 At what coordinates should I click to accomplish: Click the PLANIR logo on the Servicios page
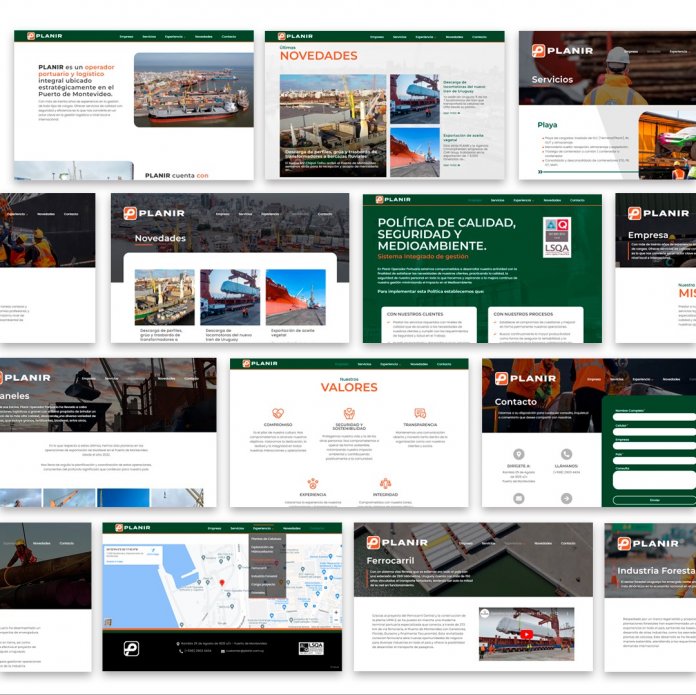(562, 51)
